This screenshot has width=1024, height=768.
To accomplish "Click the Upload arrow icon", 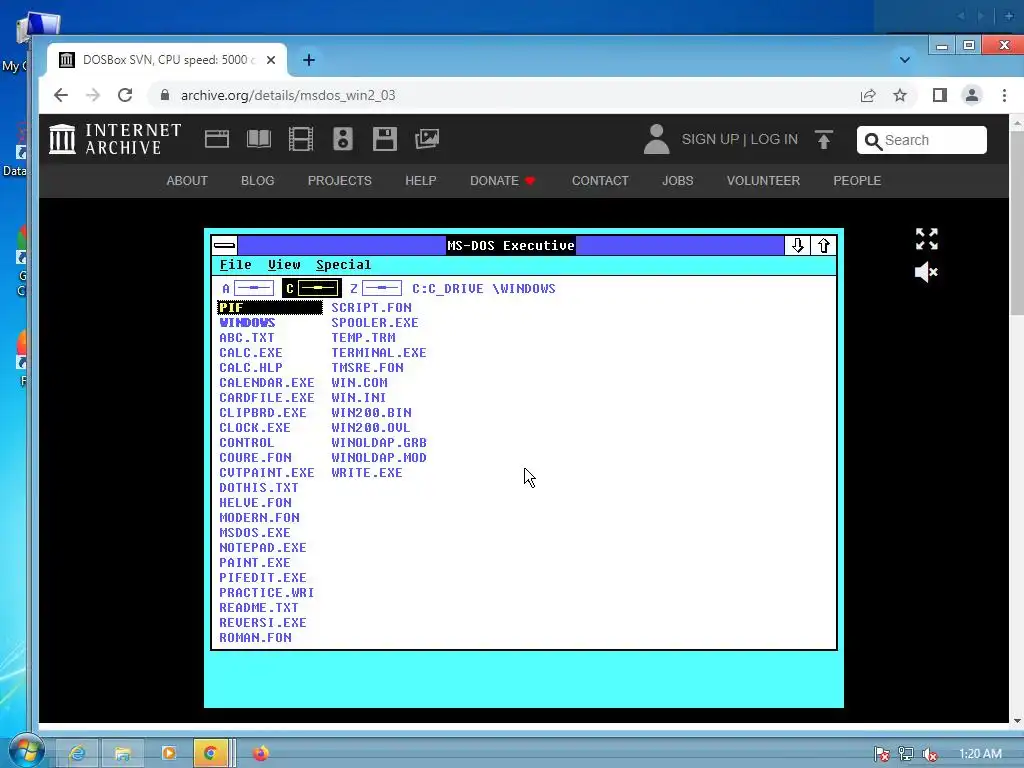I will (824, 139).
